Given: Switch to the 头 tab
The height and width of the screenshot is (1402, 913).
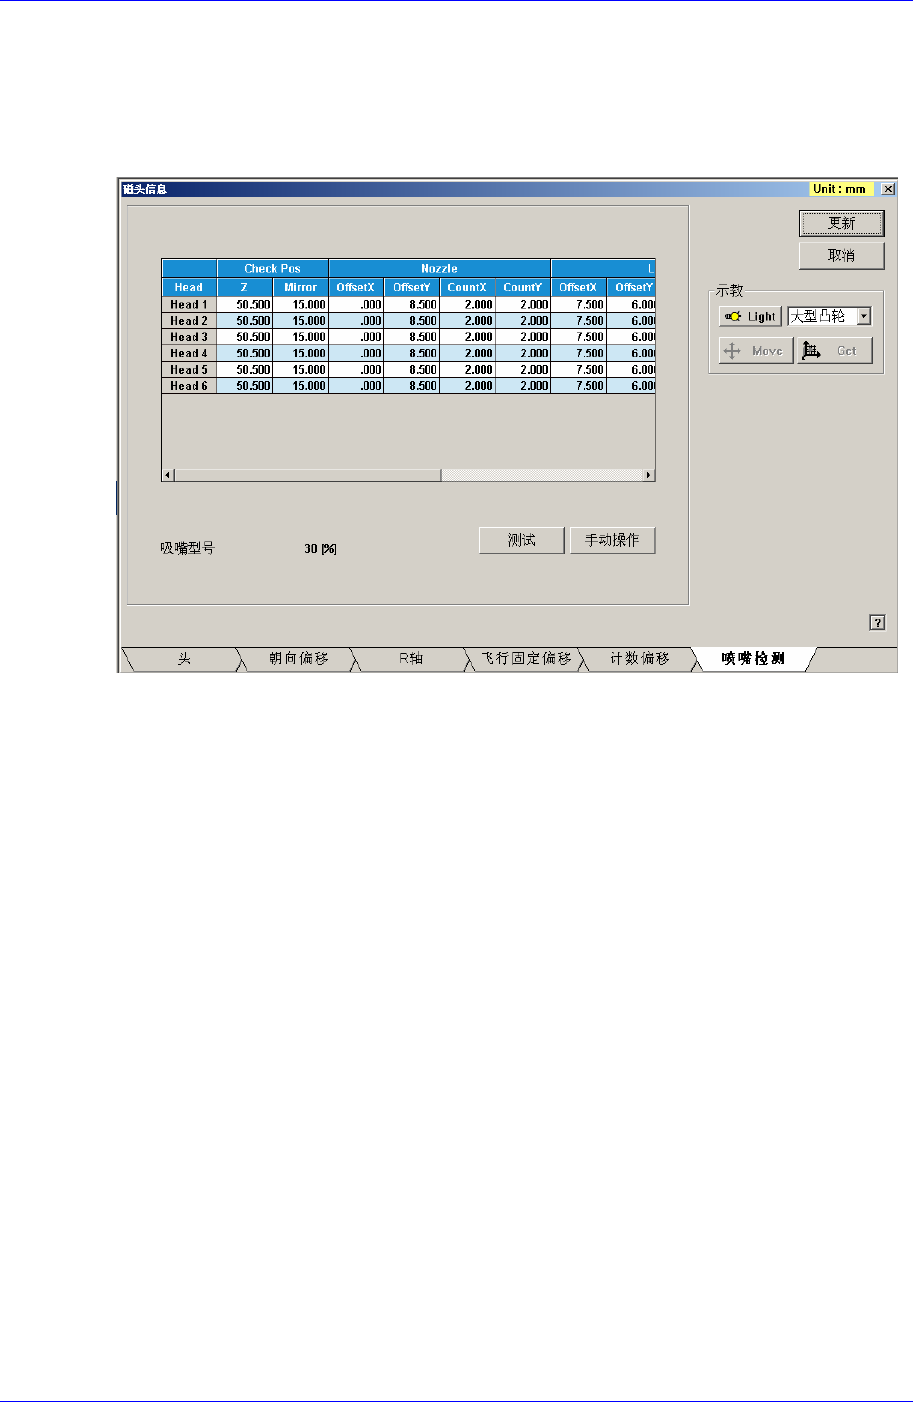Looking at the screenshot, I should point(184,659).
